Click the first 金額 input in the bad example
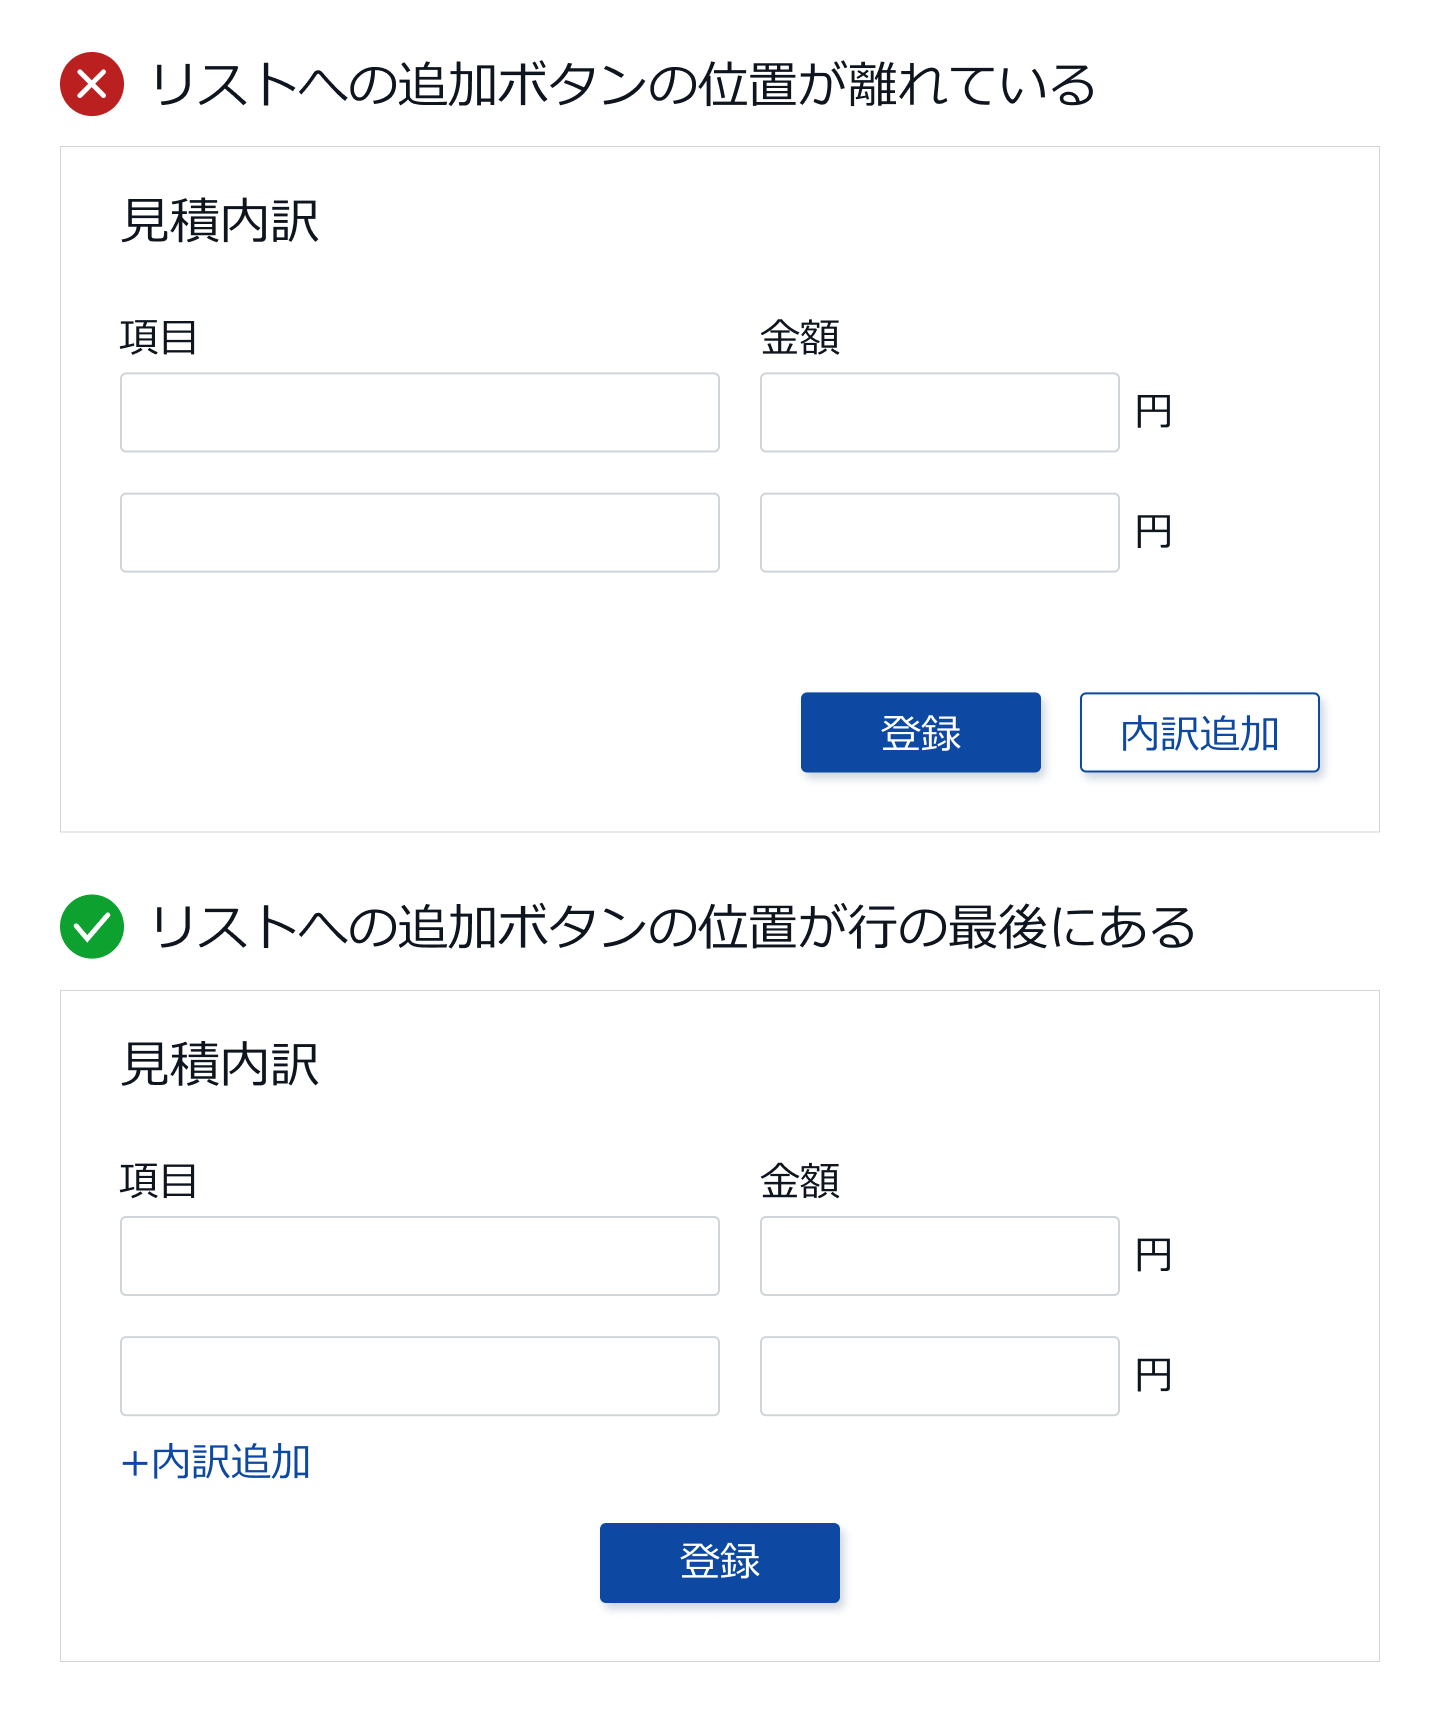The image size is (1440, 1717). 938,412
